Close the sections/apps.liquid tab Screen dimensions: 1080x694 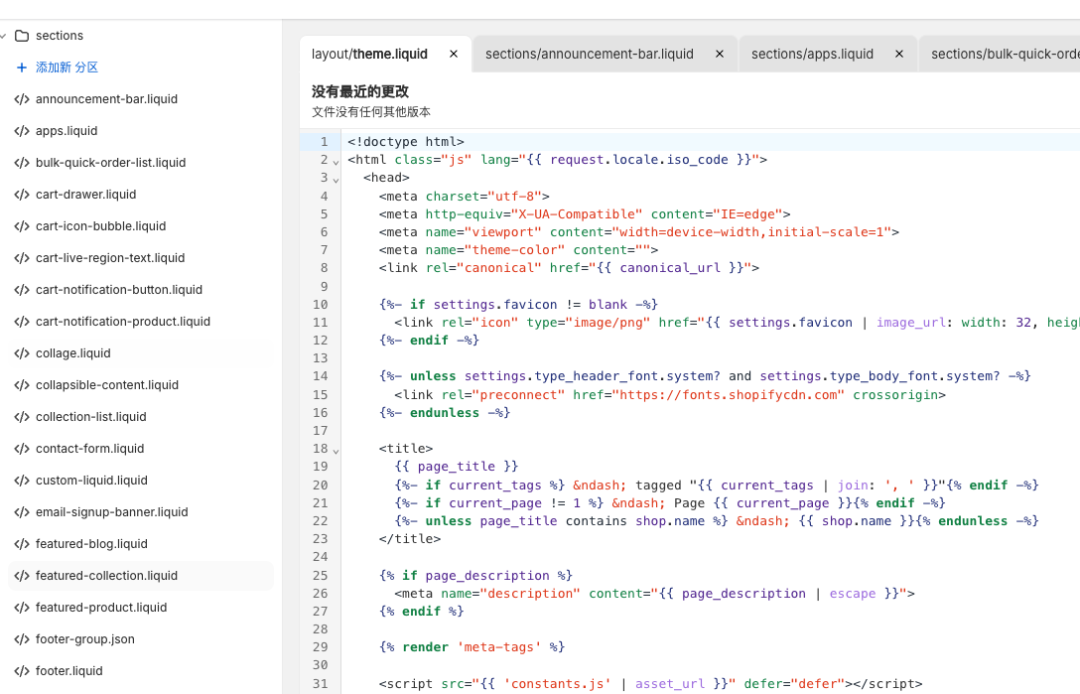tap(899, 54)
